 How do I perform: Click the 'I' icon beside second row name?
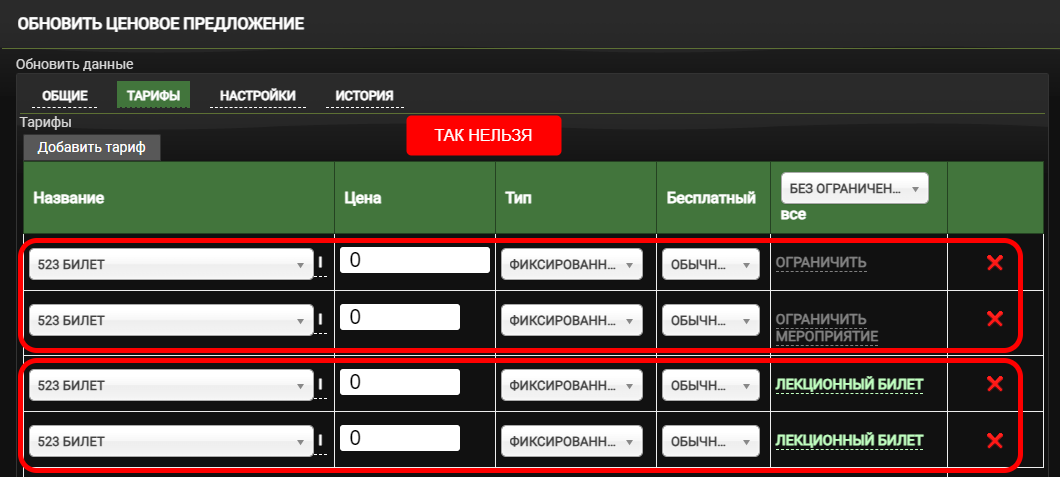[x=321, y=321]
